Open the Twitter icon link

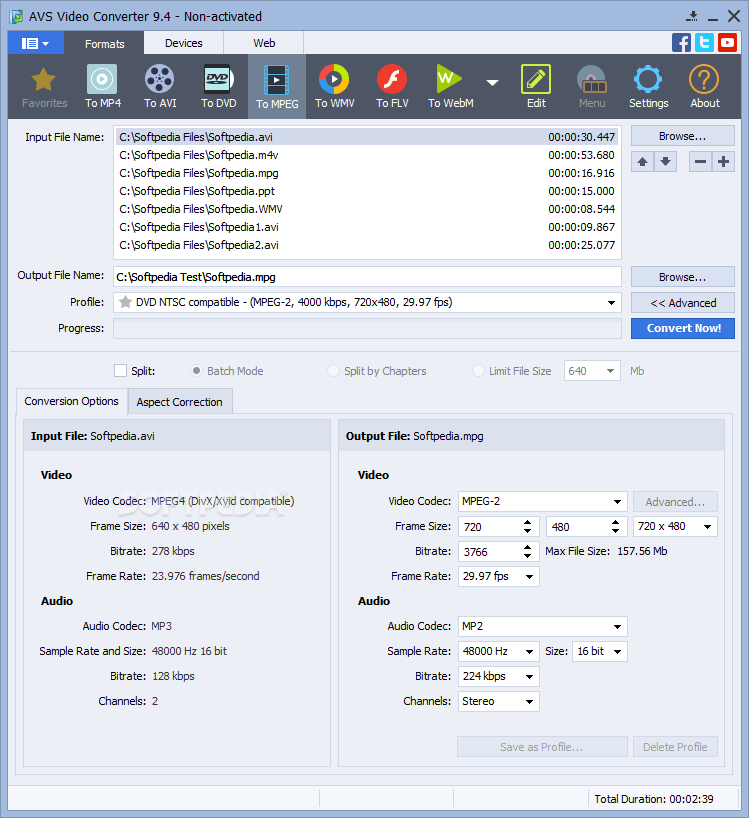tap(704, 43)
